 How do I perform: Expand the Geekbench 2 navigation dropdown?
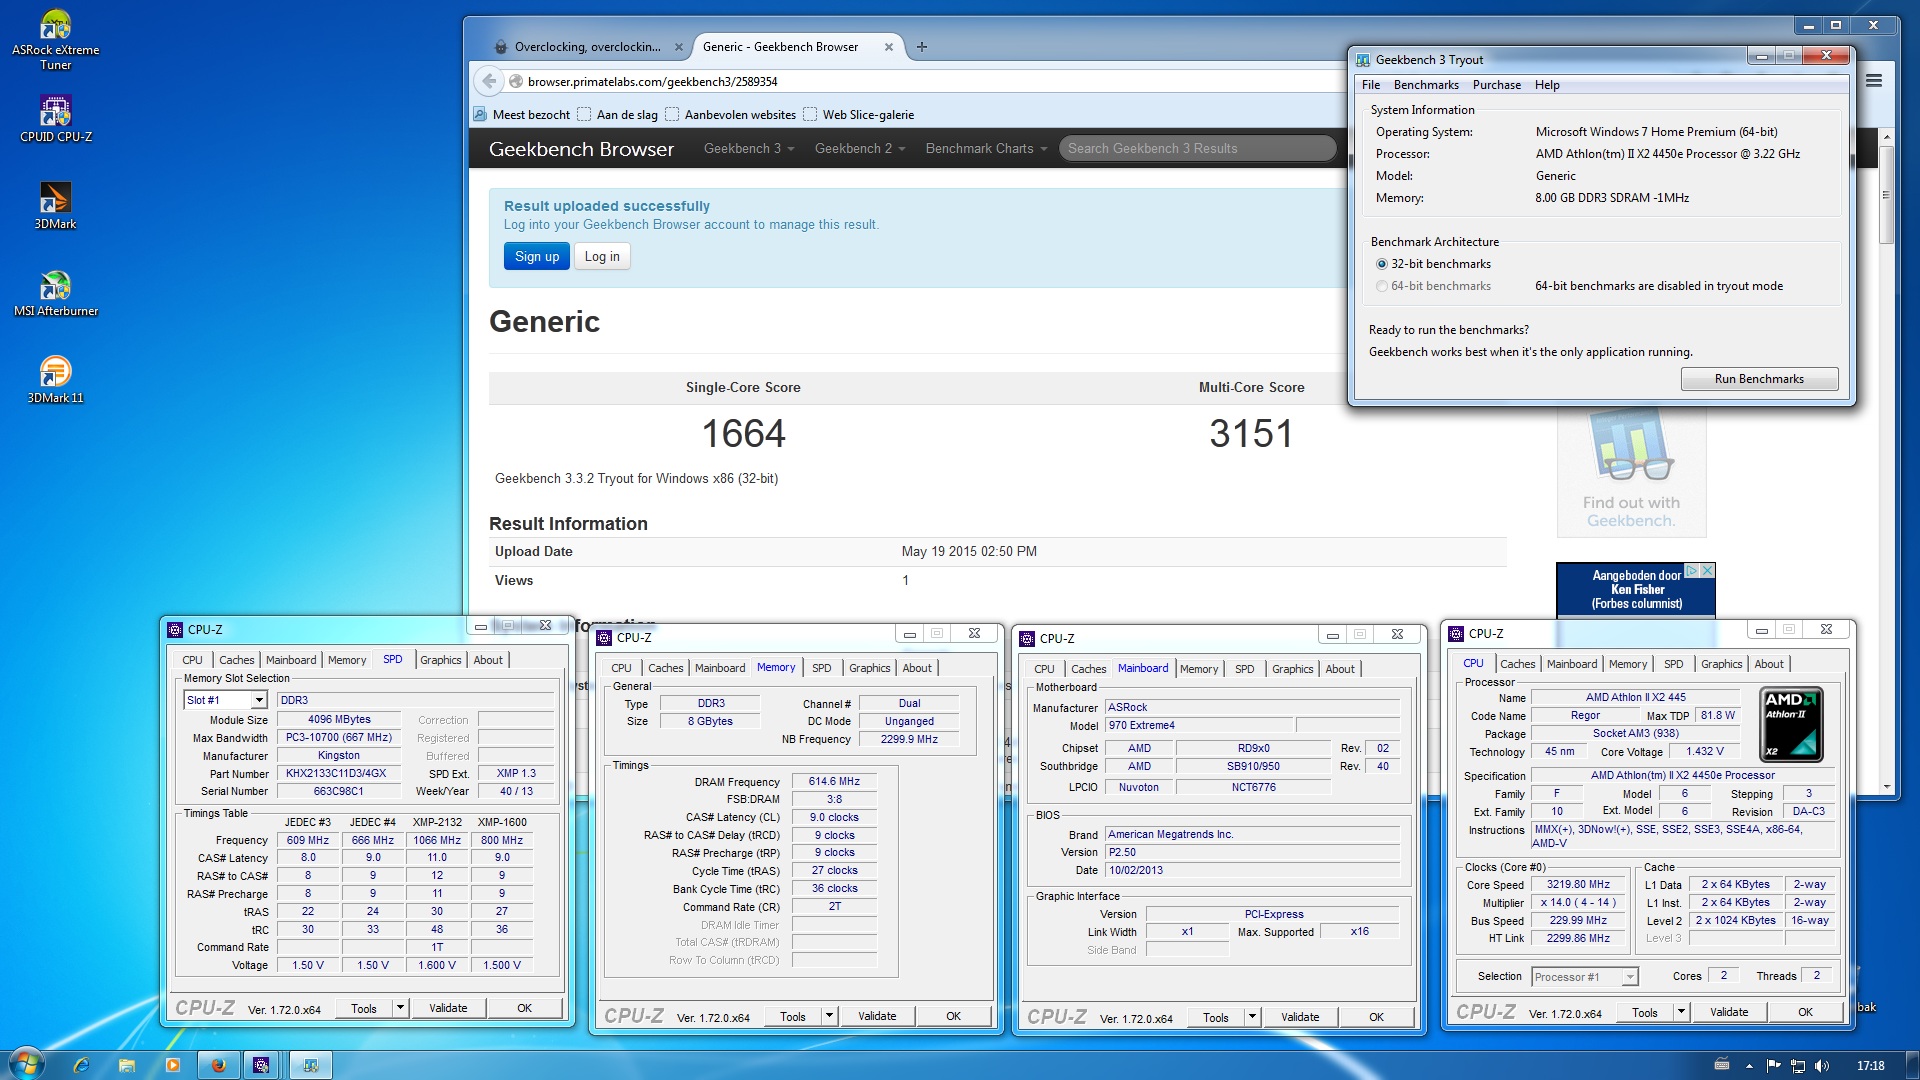pyautogui.click(x=859, y=148)
